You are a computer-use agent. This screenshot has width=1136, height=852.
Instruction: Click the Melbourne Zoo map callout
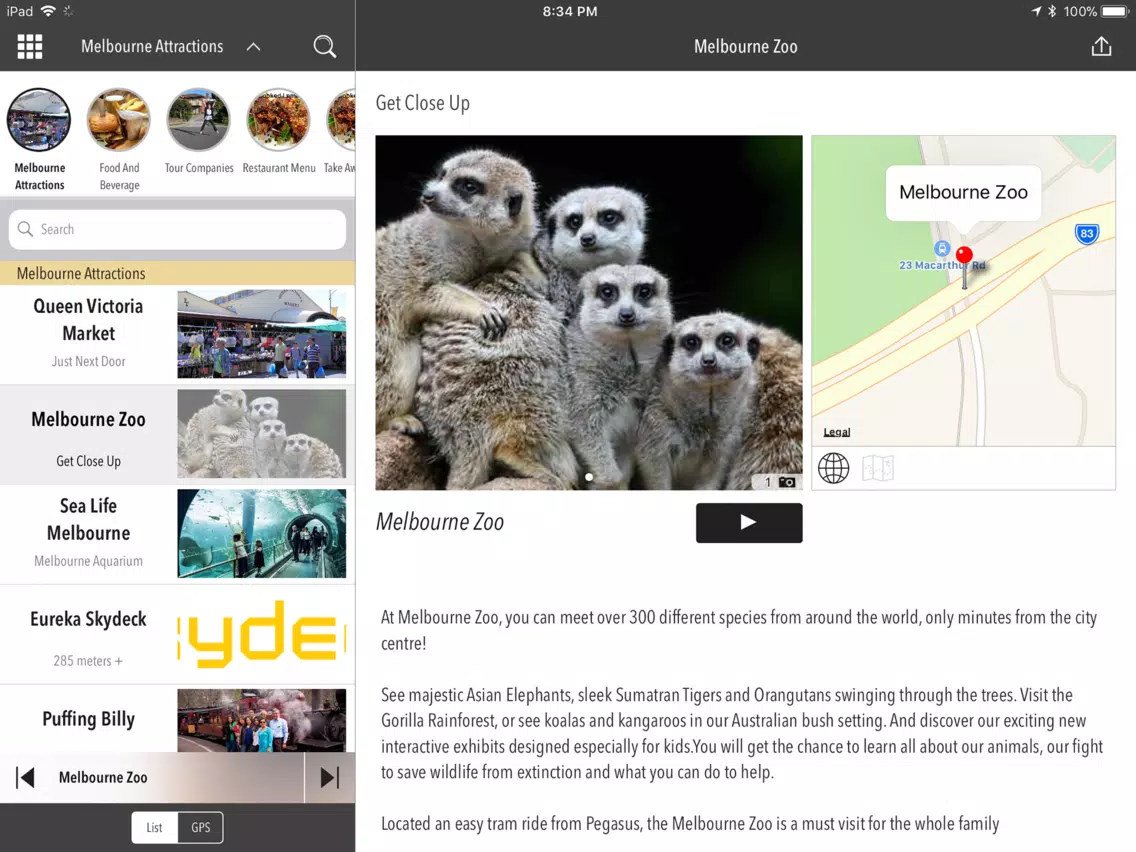tap(964, 193)
